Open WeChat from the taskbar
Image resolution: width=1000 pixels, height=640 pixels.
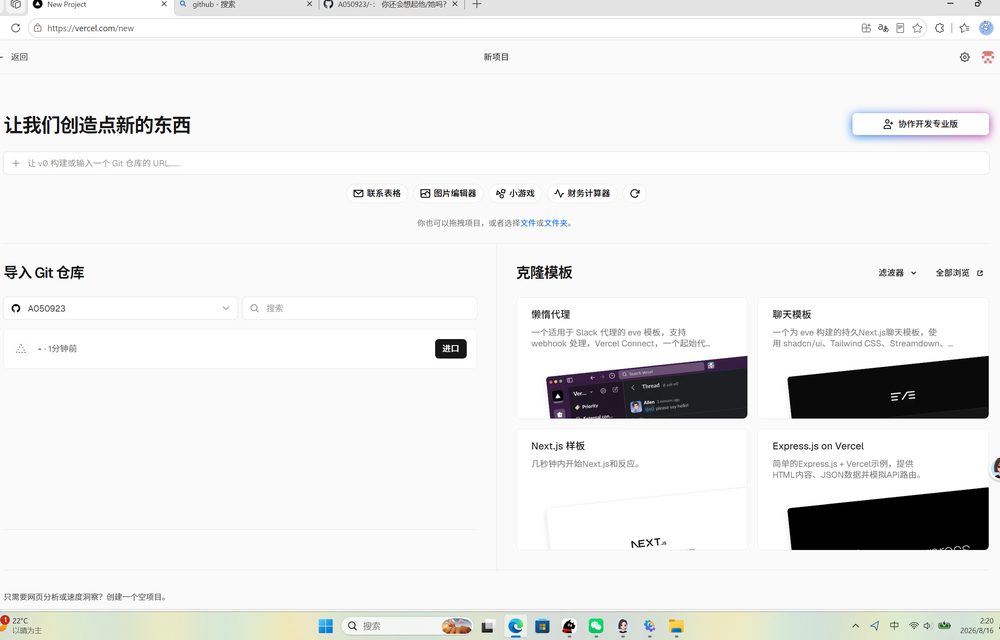click(596, 626)
